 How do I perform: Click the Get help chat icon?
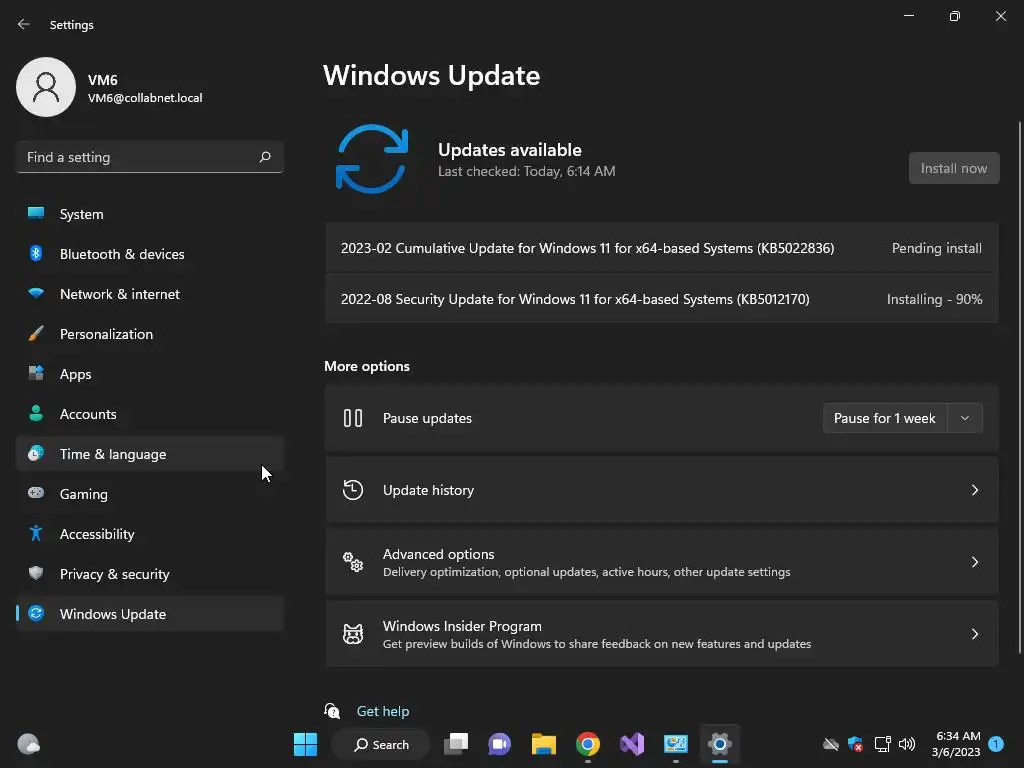332,711
